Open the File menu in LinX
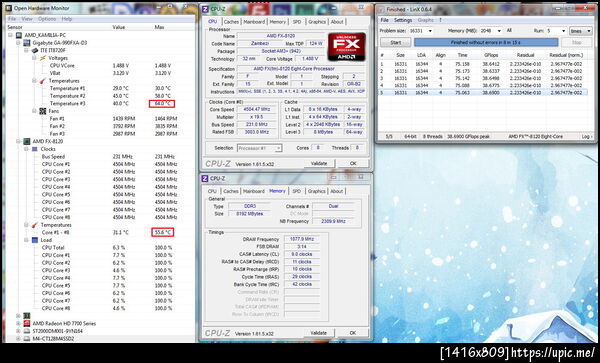 pyautogui.click(x=385, y=20)
